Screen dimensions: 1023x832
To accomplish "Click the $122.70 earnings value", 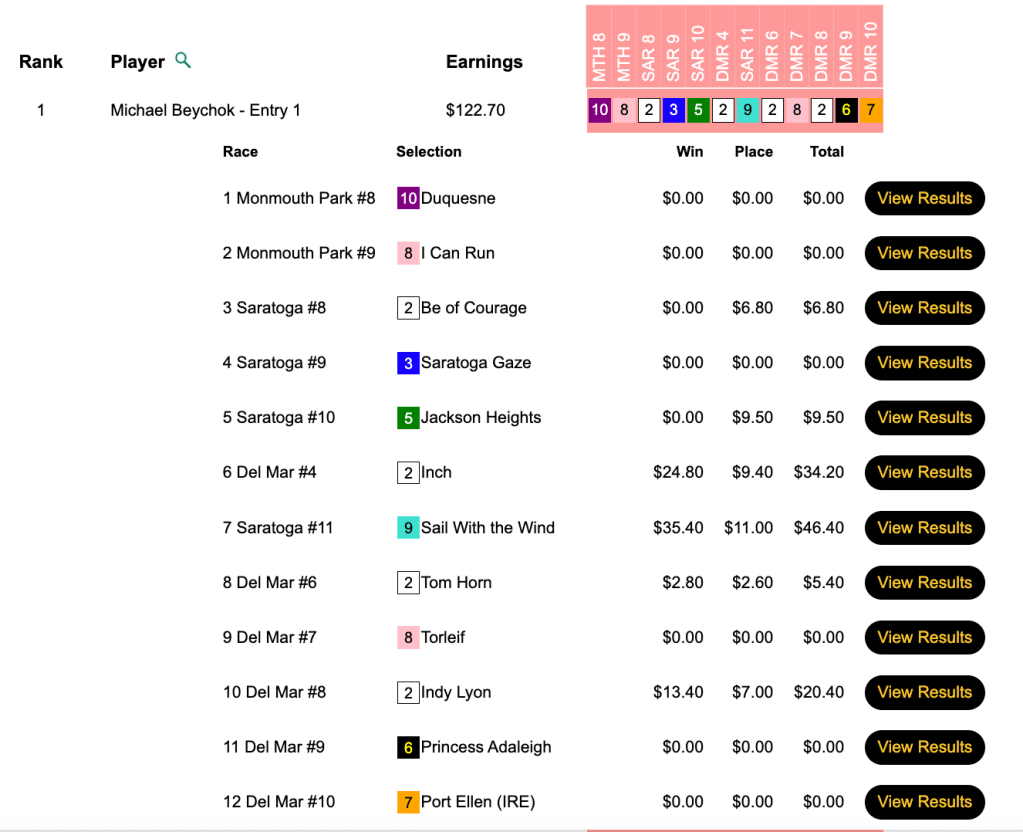I will coord(475,110).
